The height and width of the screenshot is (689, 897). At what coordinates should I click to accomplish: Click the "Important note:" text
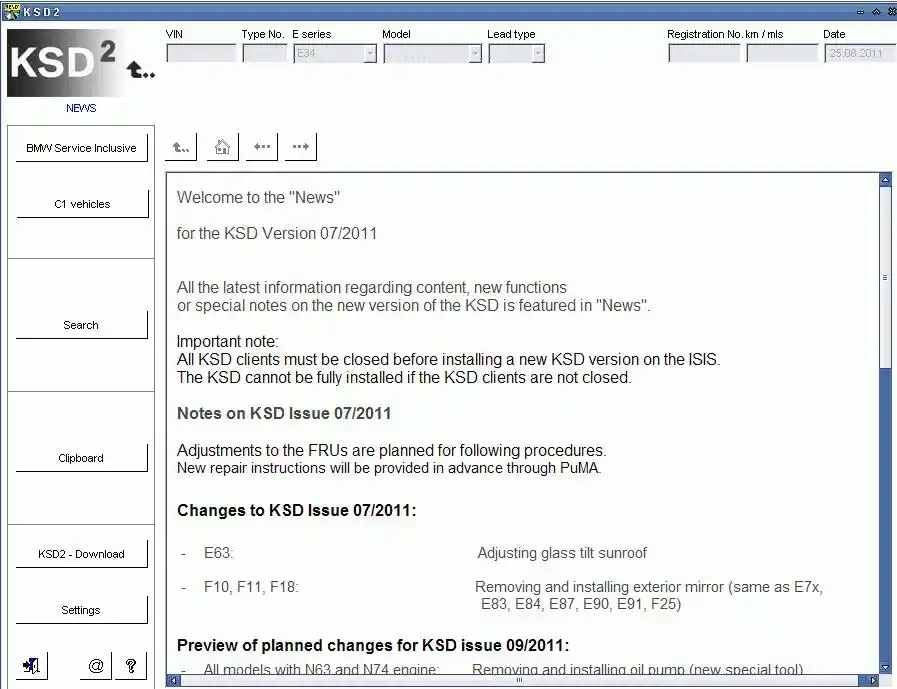point(227,342)
